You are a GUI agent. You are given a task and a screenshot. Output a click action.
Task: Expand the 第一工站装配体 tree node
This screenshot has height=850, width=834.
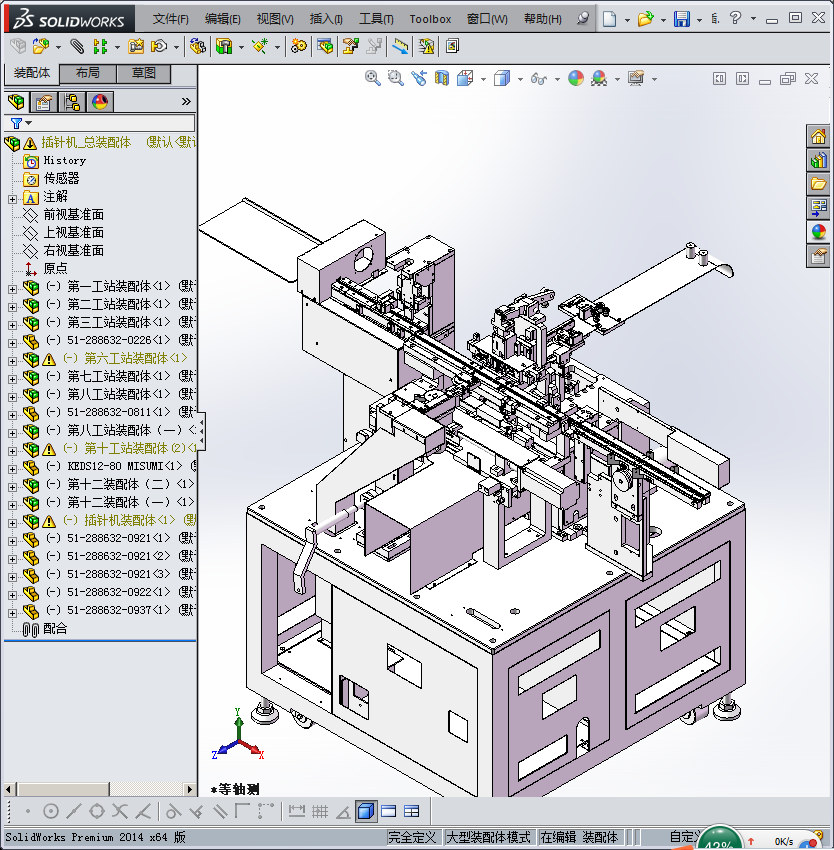tap(12, 287)
